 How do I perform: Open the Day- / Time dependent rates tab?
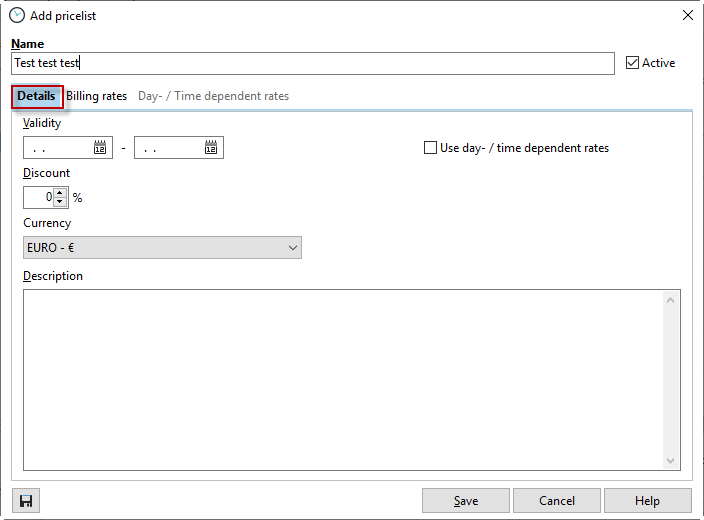point(213,96)
